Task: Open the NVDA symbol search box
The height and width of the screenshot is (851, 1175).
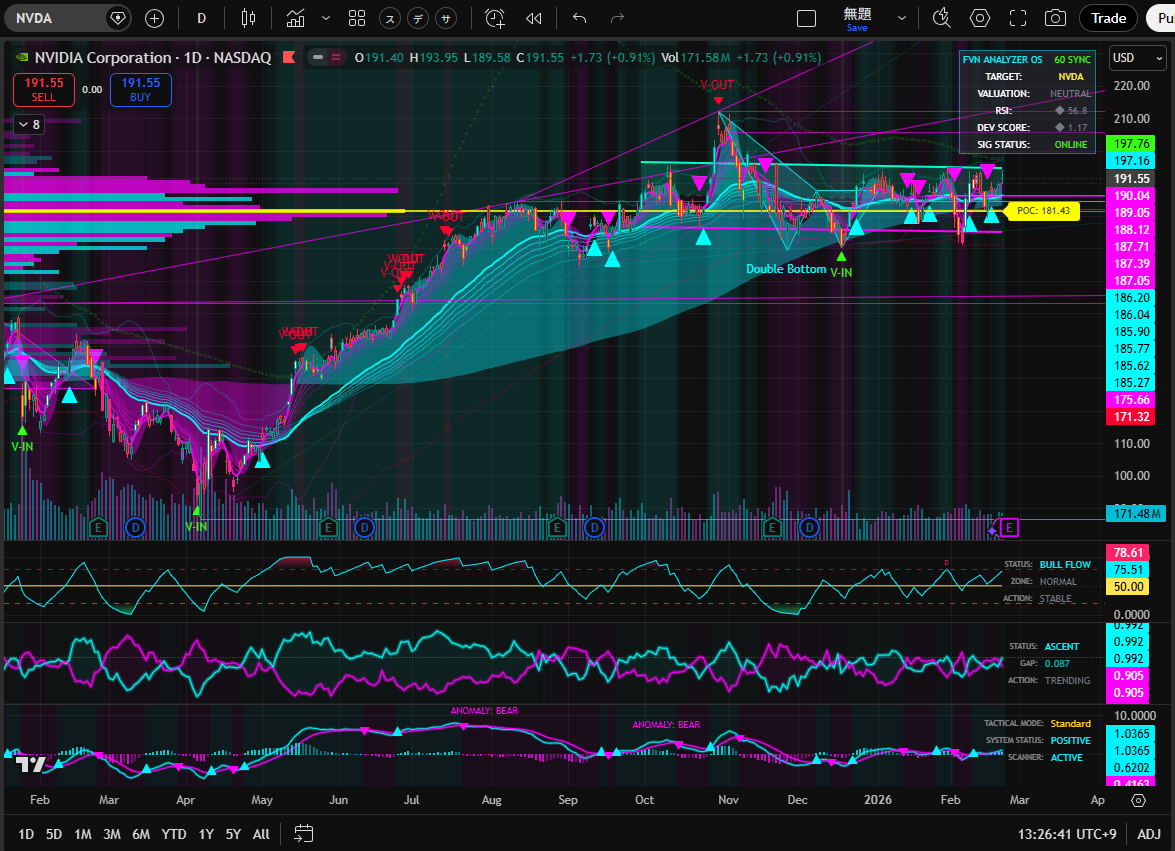Action: (56, 18)
